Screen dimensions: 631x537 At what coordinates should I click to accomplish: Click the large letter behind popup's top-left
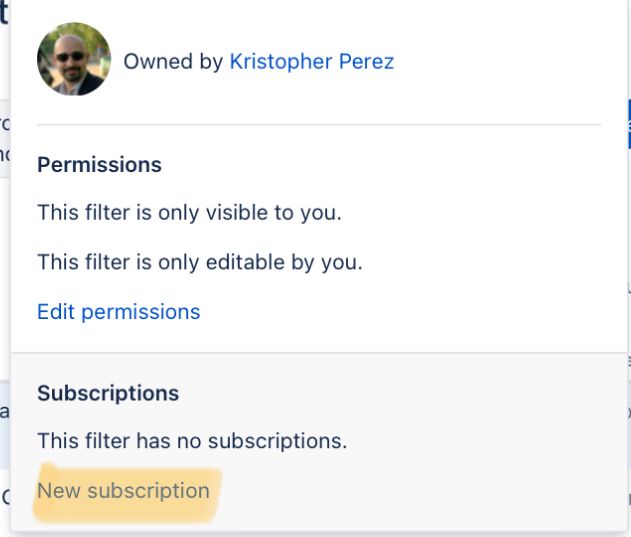coord(4,13)
